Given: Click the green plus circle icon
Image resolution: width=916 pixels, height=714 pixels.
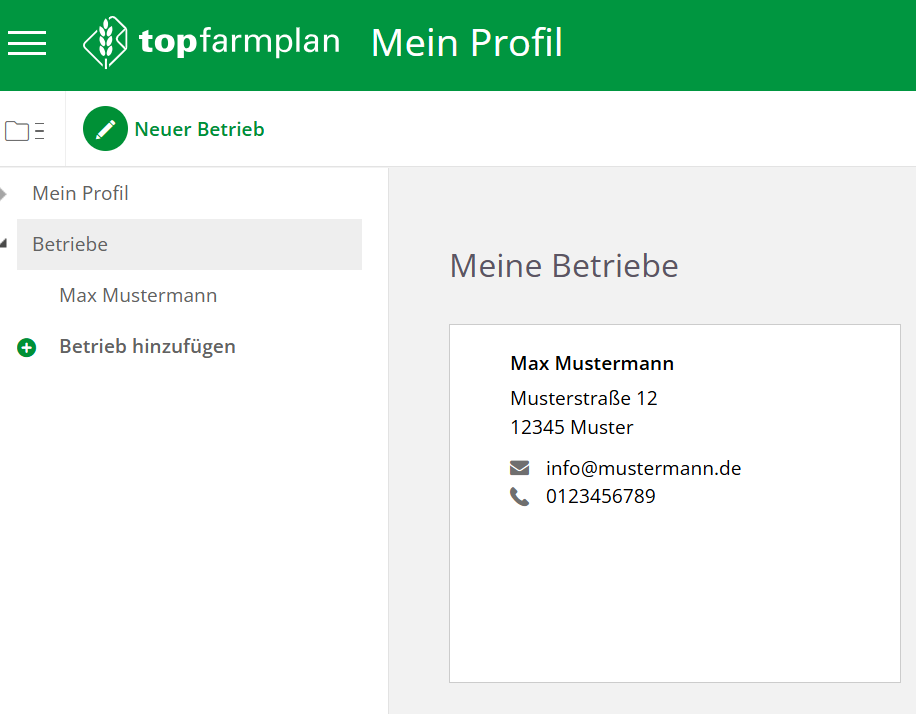Looking at the screenshot, I should point(27,348).
